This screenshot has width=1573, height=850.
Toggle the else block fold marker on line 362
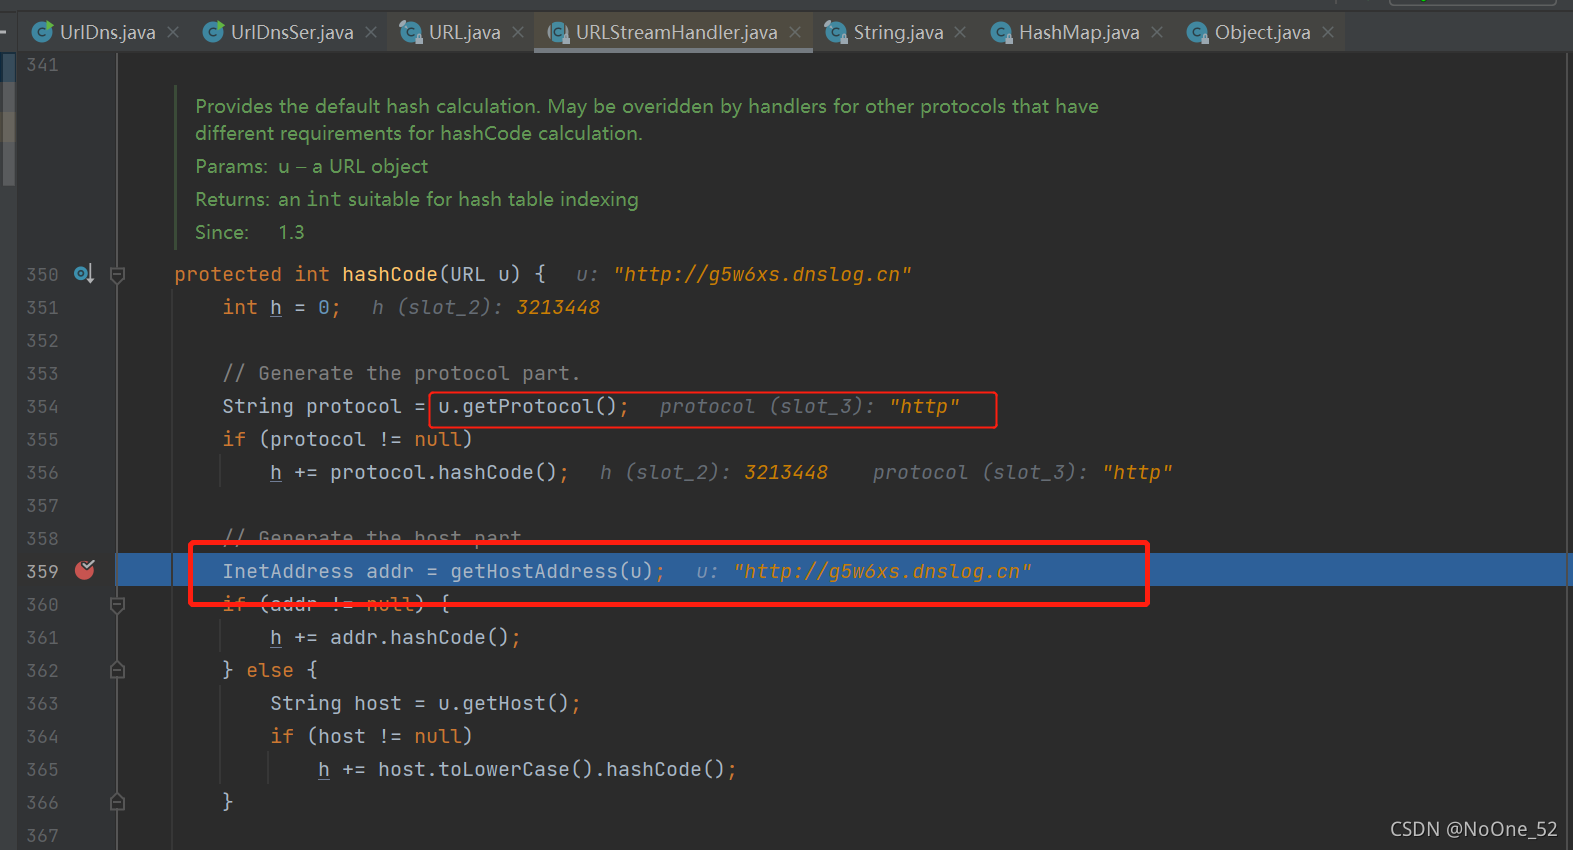117,670
